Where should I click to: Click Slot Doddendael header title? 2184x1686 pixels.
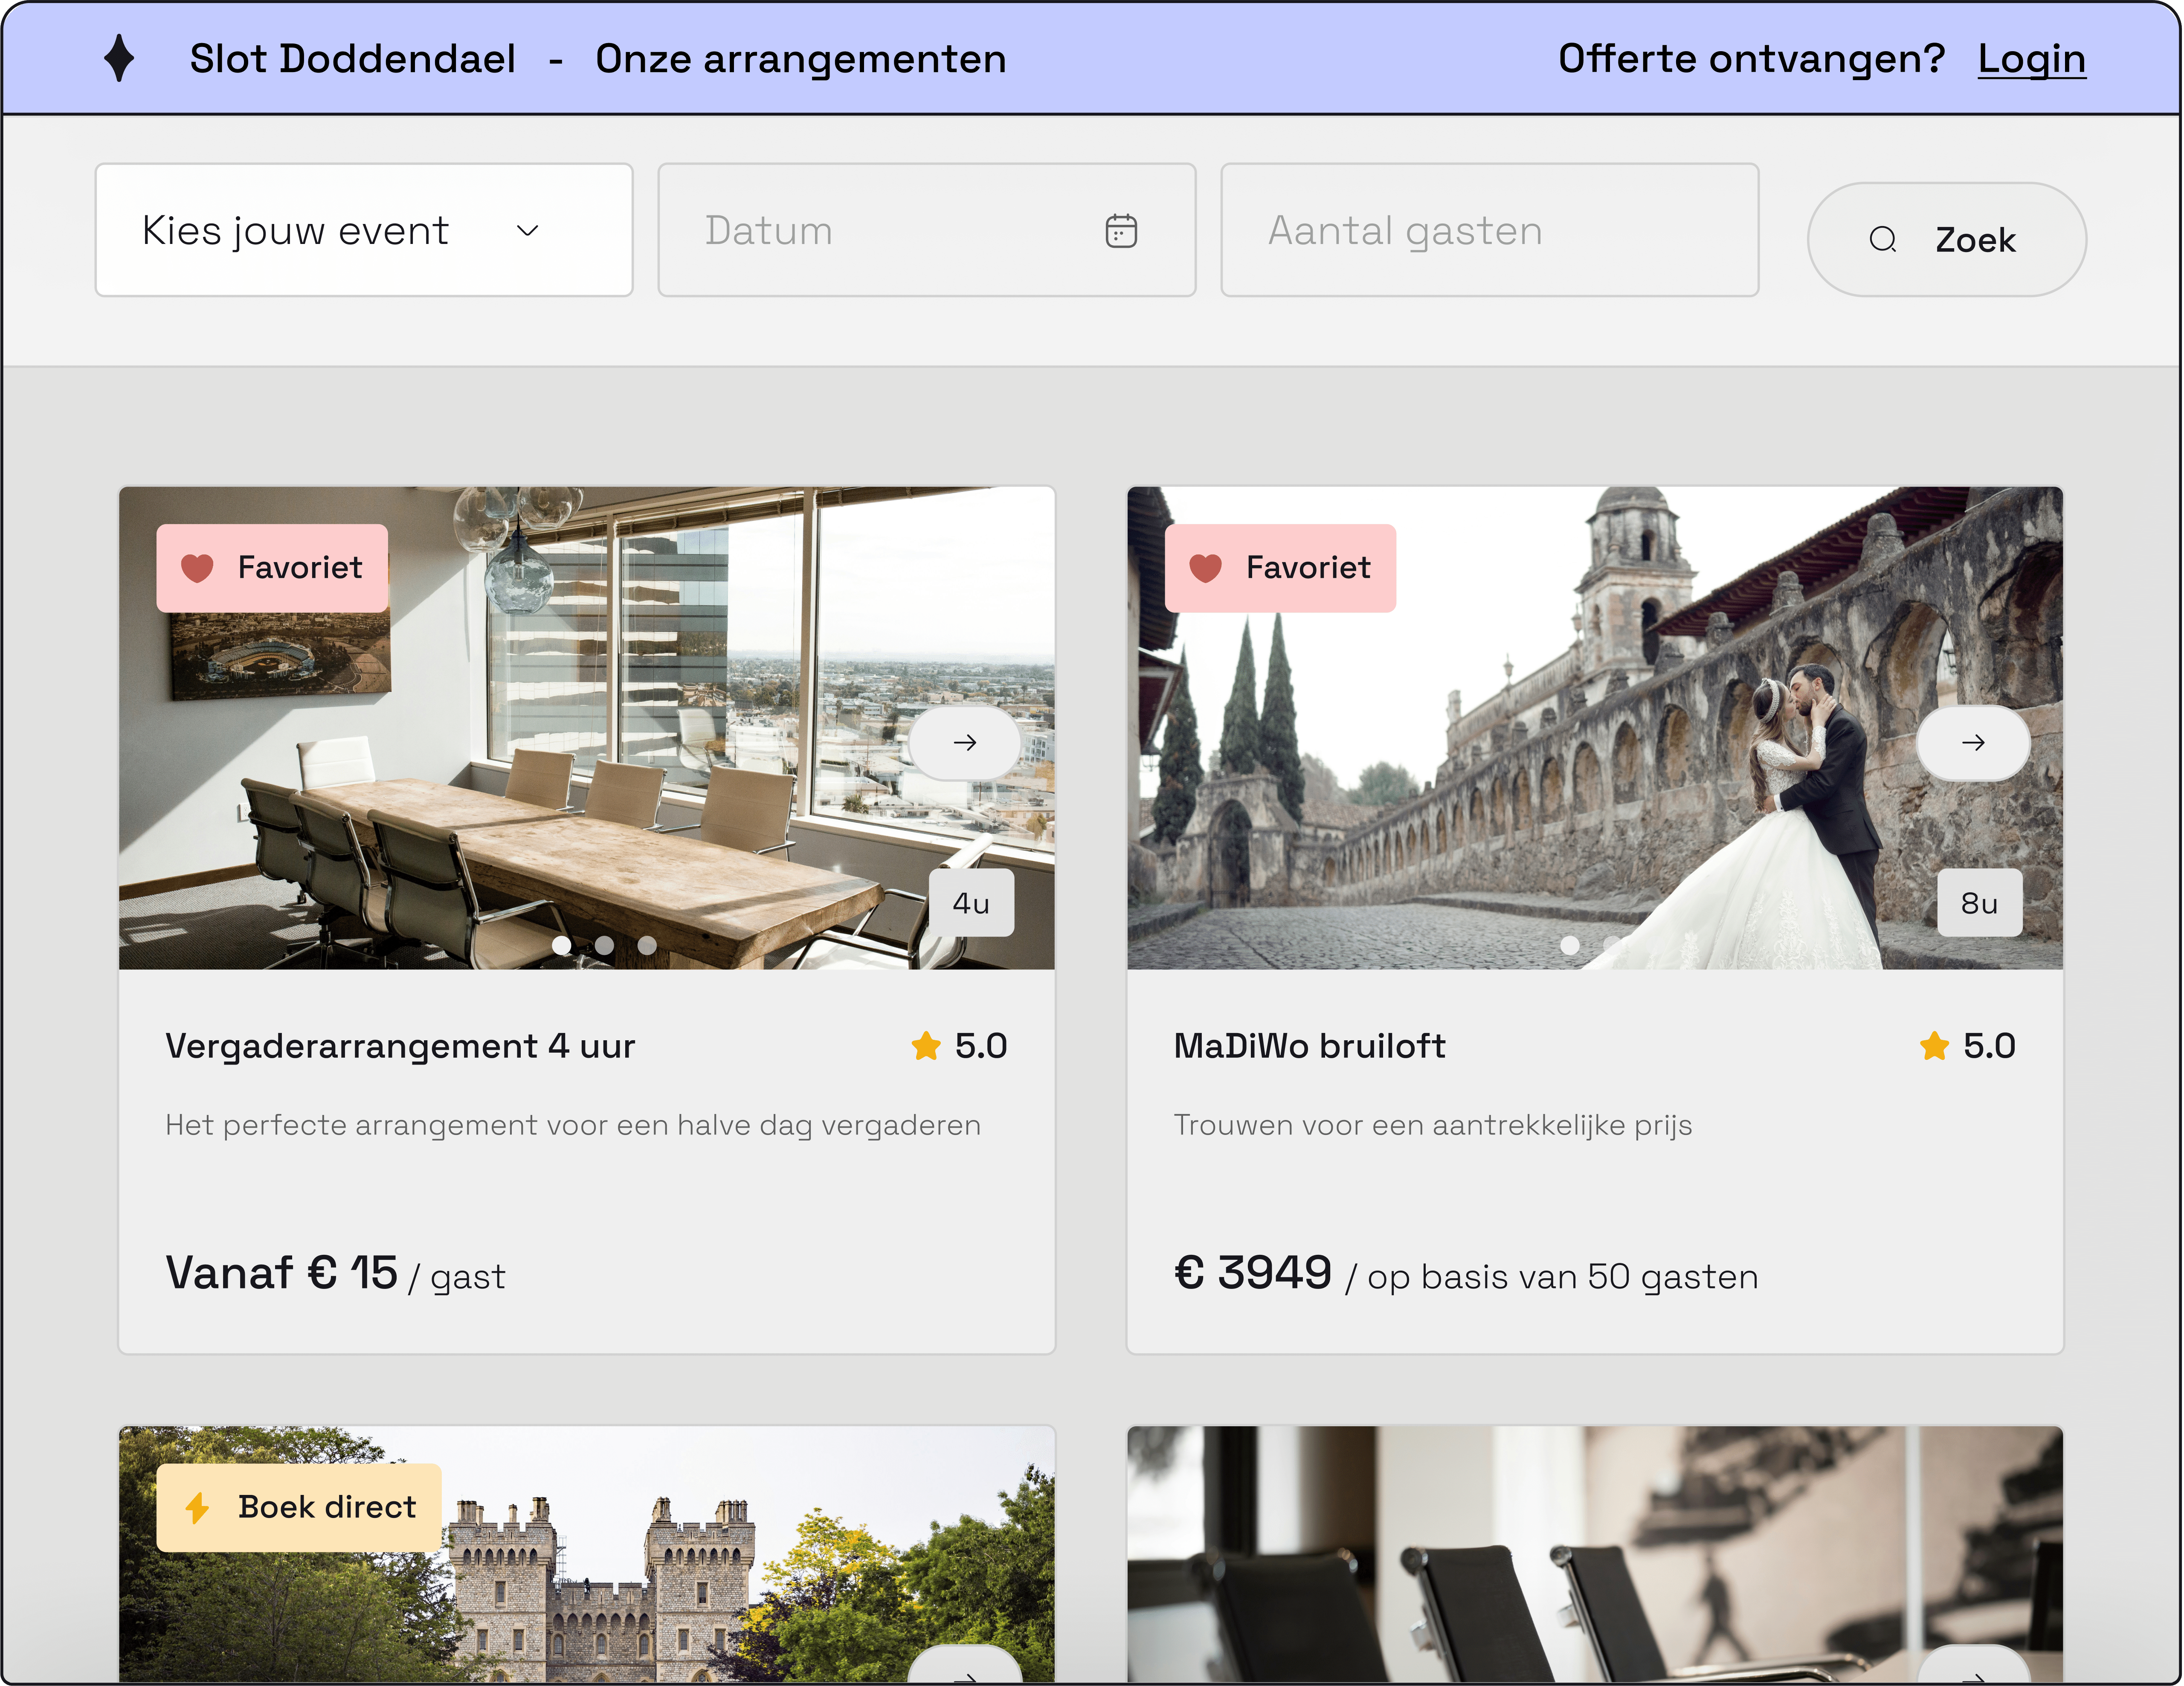[x=353, y=59]
